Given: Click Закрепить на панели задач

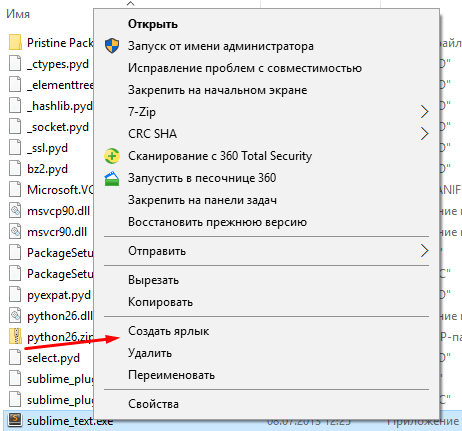Looking at the screenshot, I should pyautogui.click(x=202, y=200).
